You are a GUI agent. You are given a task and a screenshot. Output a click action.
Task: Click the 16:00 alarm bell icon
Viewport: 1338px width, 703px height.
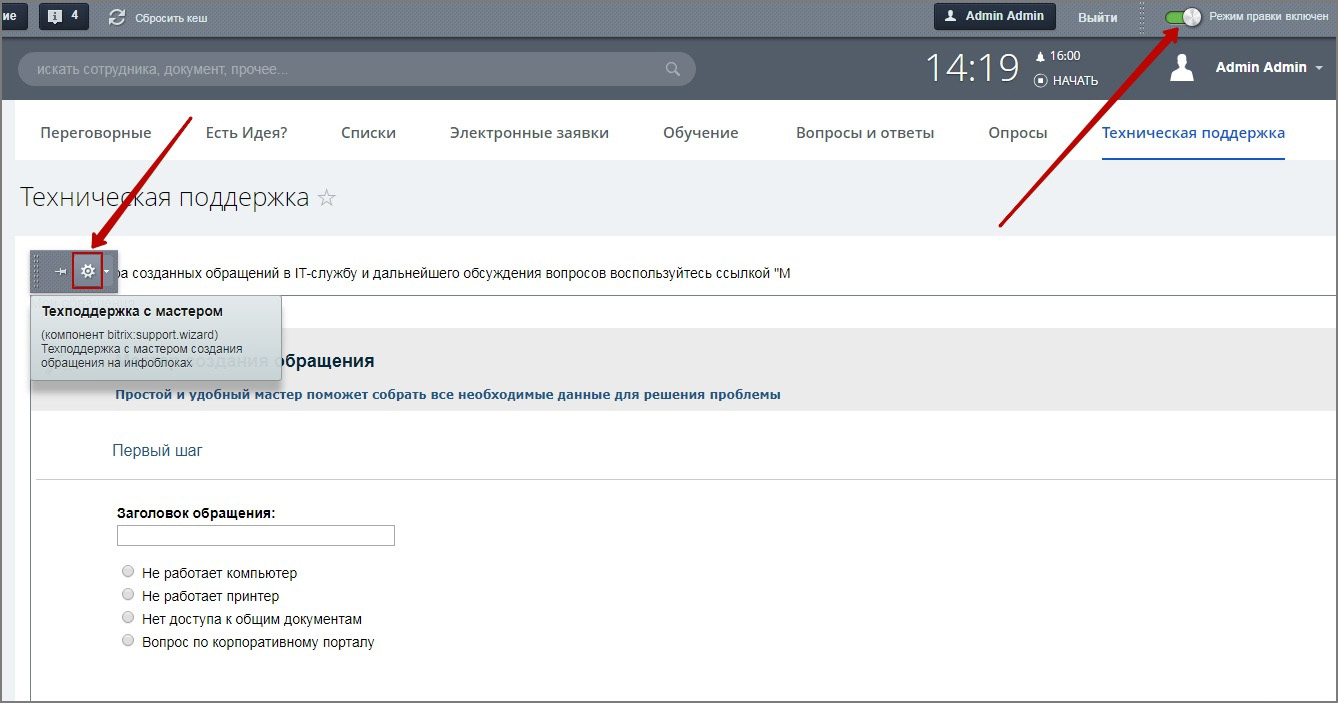pos(1040,57)
